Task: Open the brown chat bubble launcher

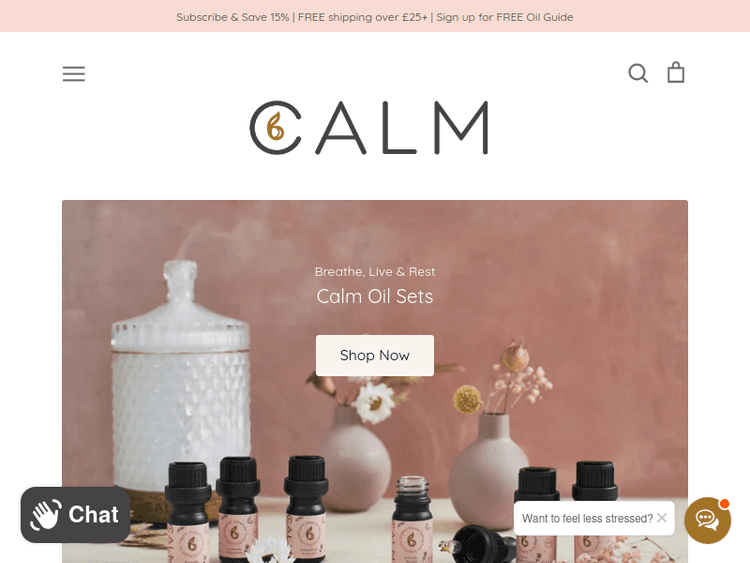Action: [x=707, y=520]
